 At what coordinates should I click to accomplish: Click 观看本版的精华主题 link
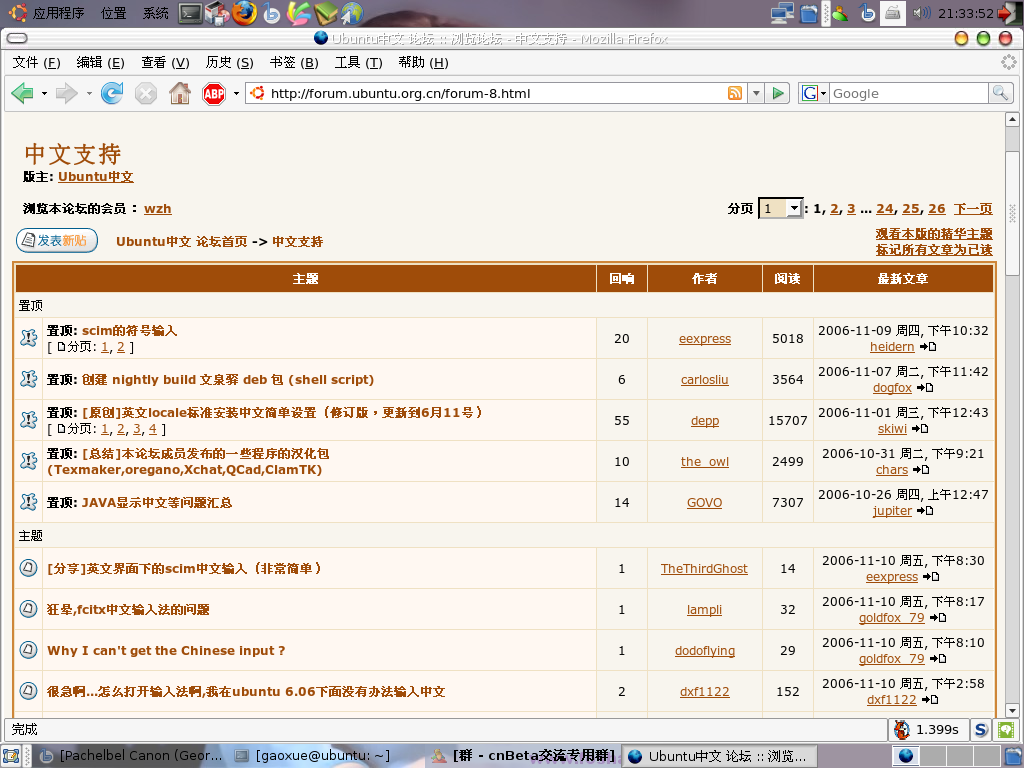point(934,234)
